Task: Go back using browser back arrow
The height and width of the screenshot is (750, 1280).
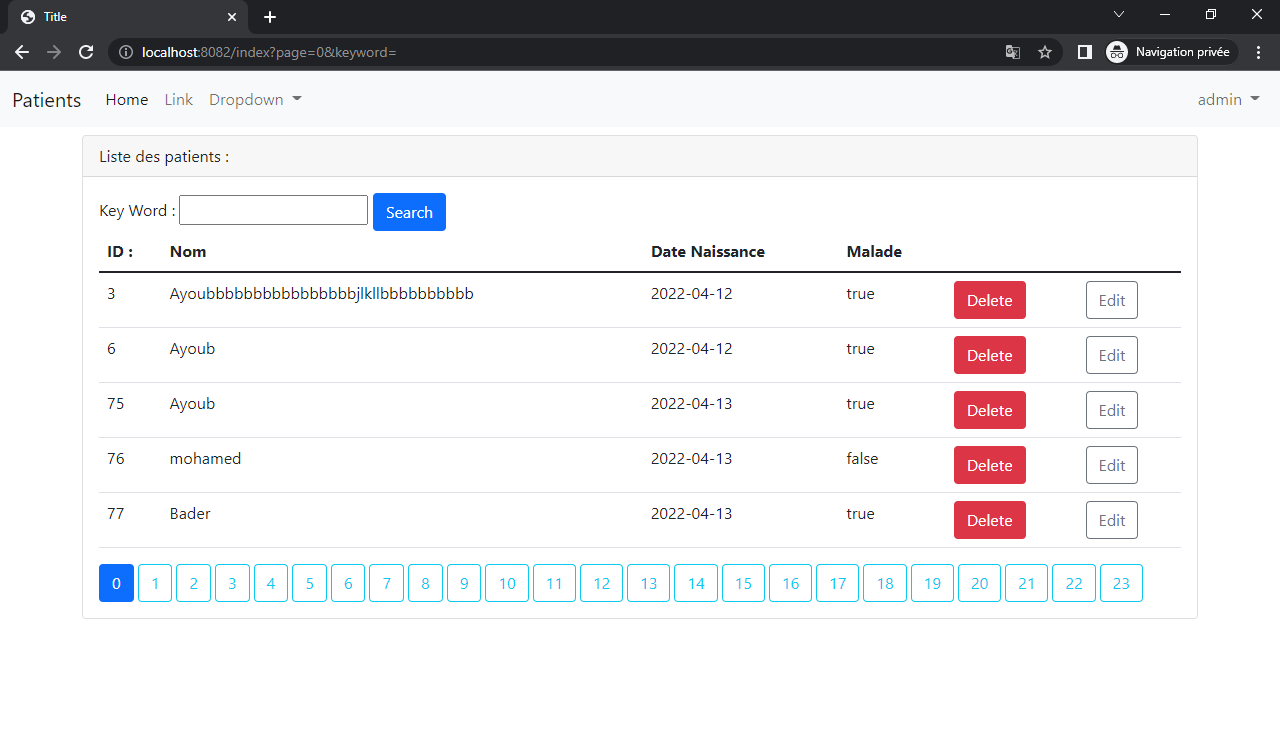Action: [22, 52]
